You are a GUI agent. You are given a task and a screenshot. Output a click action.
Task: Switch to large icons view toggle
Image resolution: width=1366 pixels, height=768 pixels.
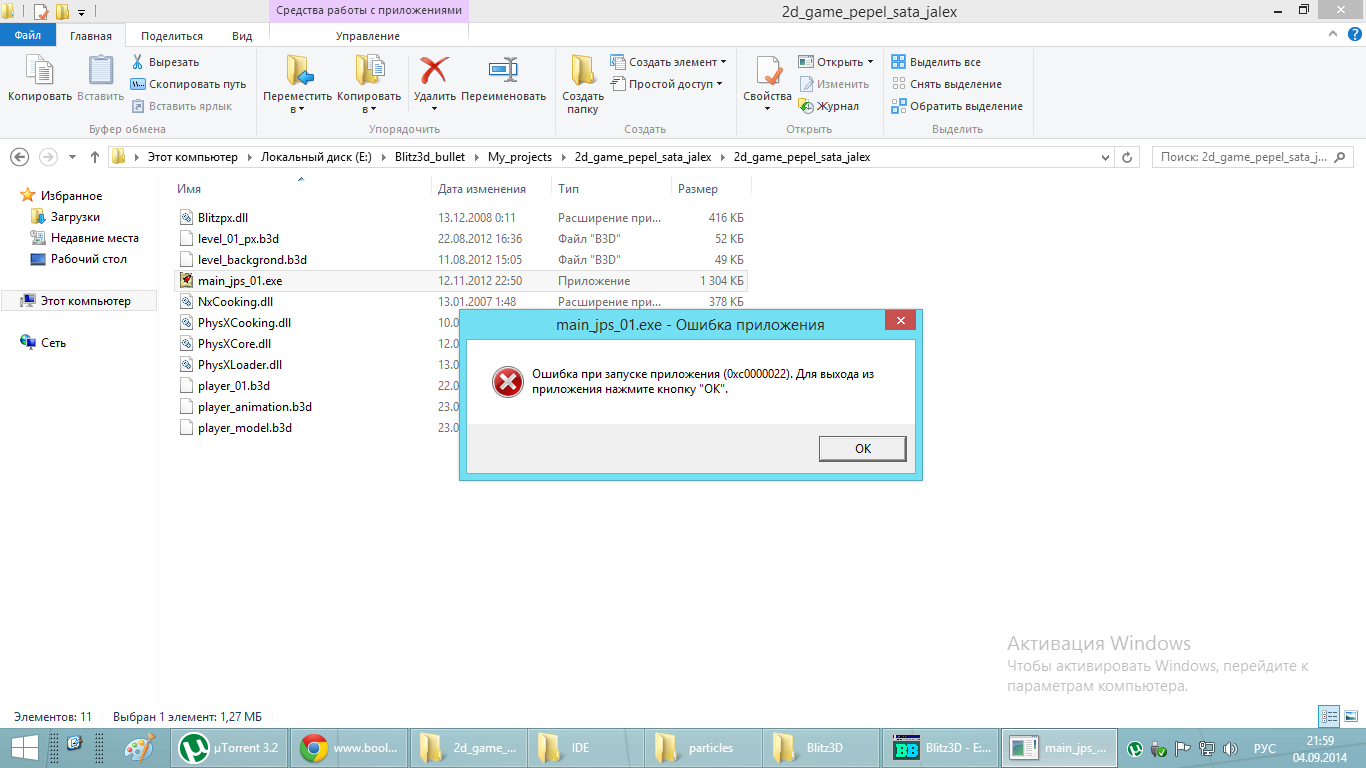pos(1350,716)
